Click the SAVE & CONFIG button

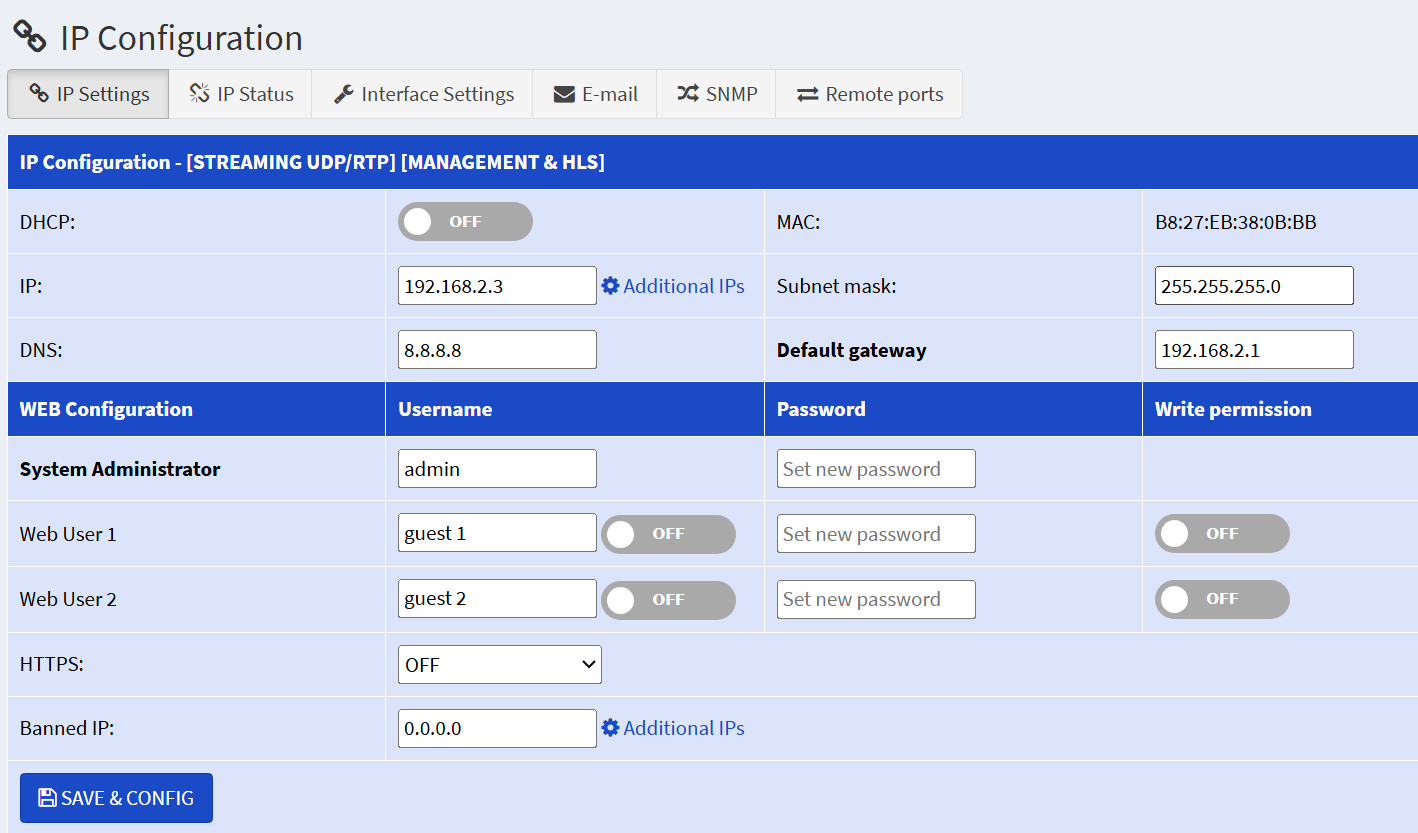coord(116,798)
